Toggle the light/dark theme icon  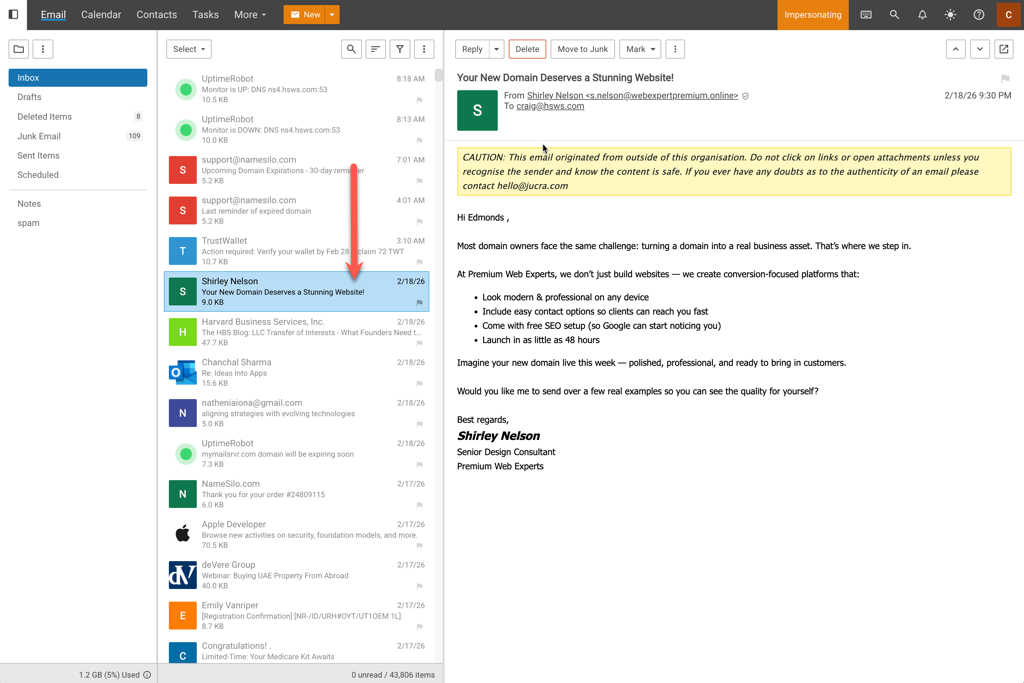[x=950, y=15]
